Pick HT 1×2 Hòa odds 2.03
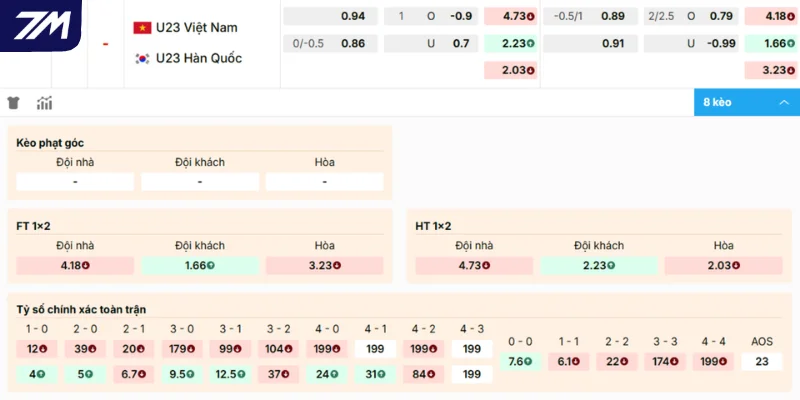Image resolution: width=800 pixels, height=400 pixels. (x=723, y=266)
